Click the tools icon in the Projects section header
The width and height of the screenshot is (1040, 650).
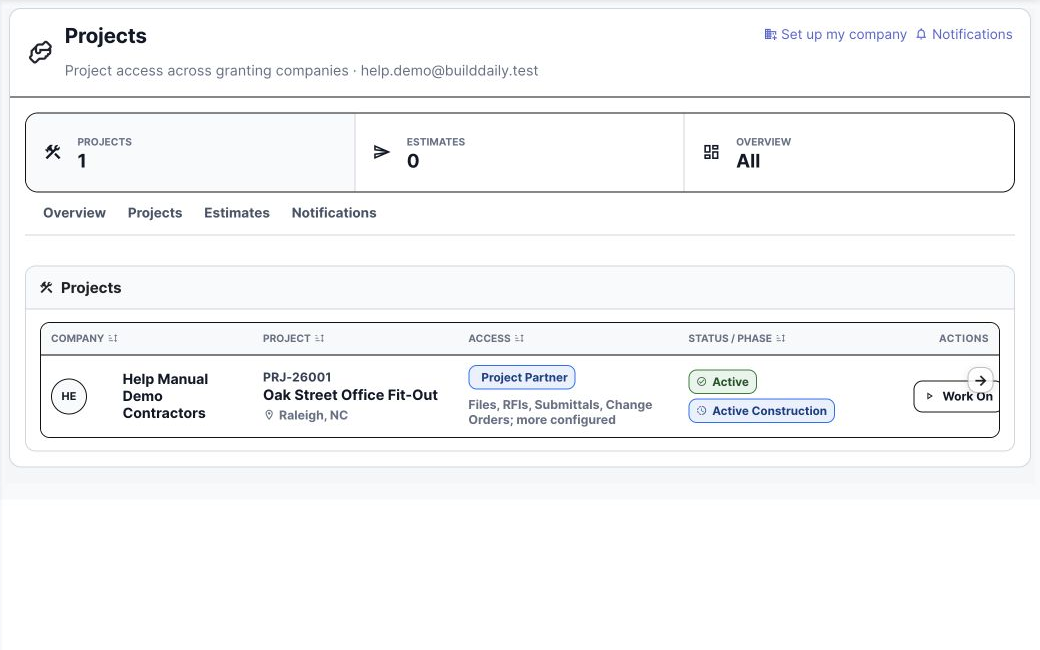46,287
